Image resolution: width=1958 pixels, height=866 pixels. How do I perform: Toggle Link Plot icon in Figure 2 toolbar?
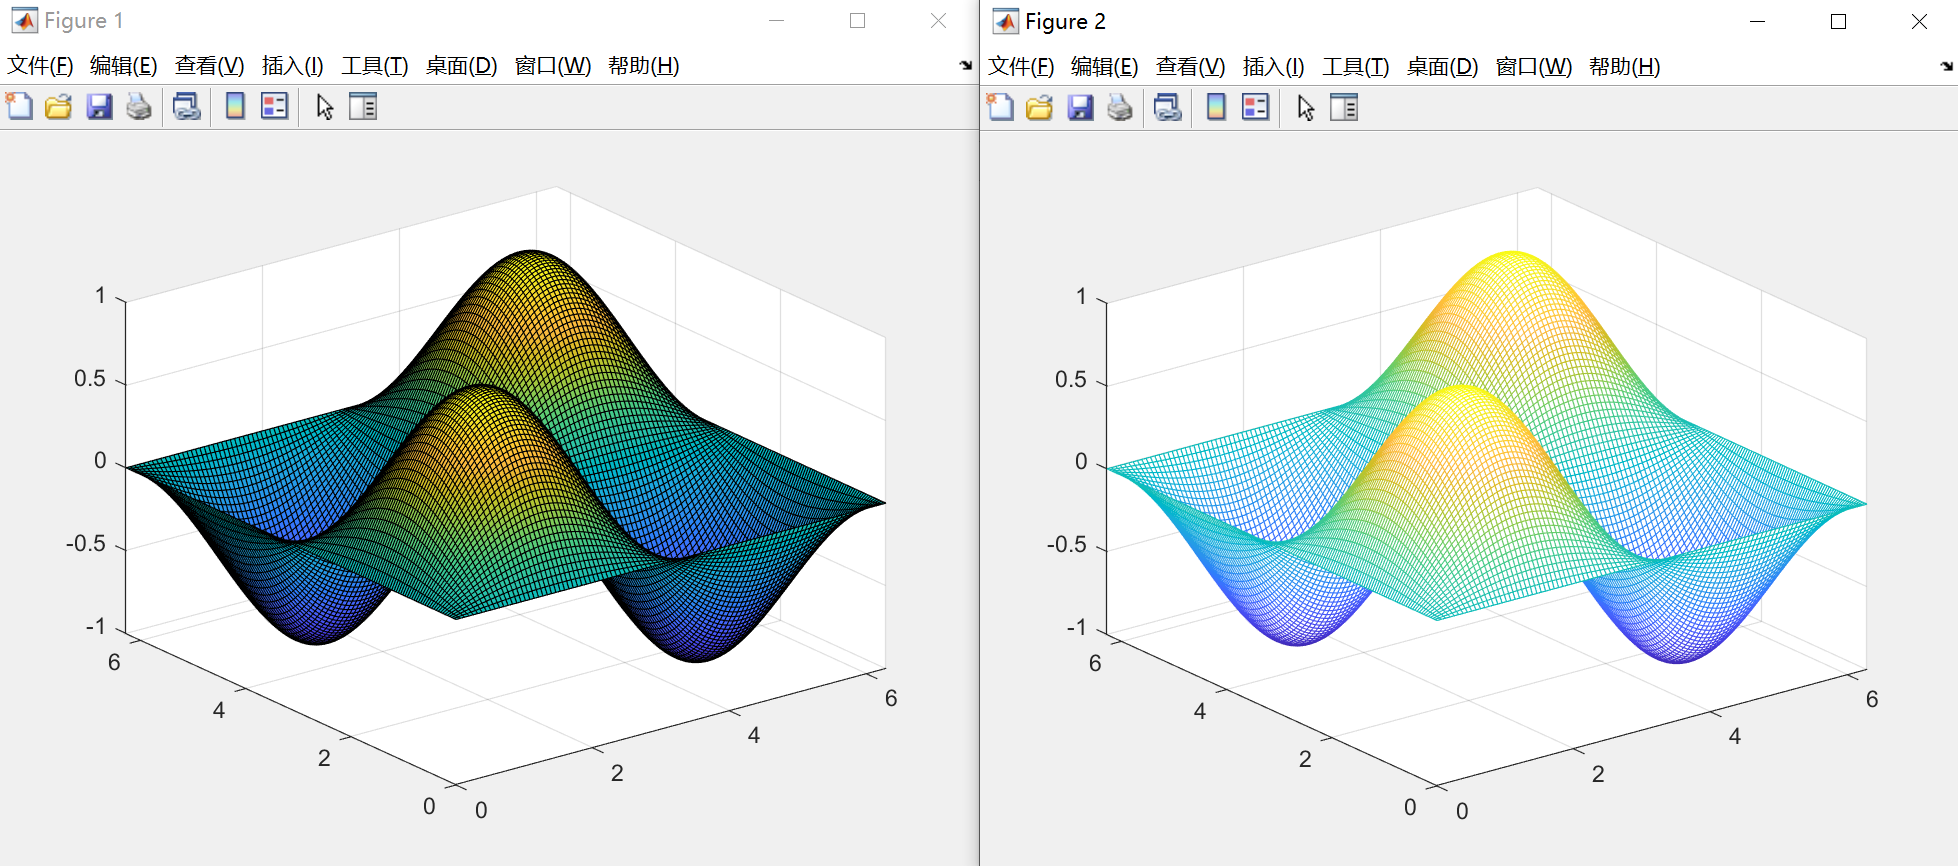pos(1168,107)
